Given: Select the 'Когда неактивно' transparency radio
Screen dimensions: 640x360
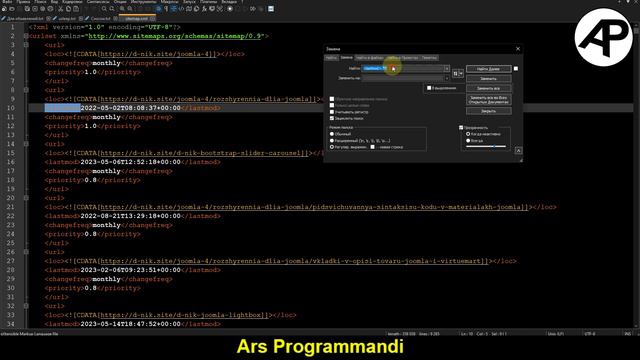Looking at the screenshot, I should point(468,133).
